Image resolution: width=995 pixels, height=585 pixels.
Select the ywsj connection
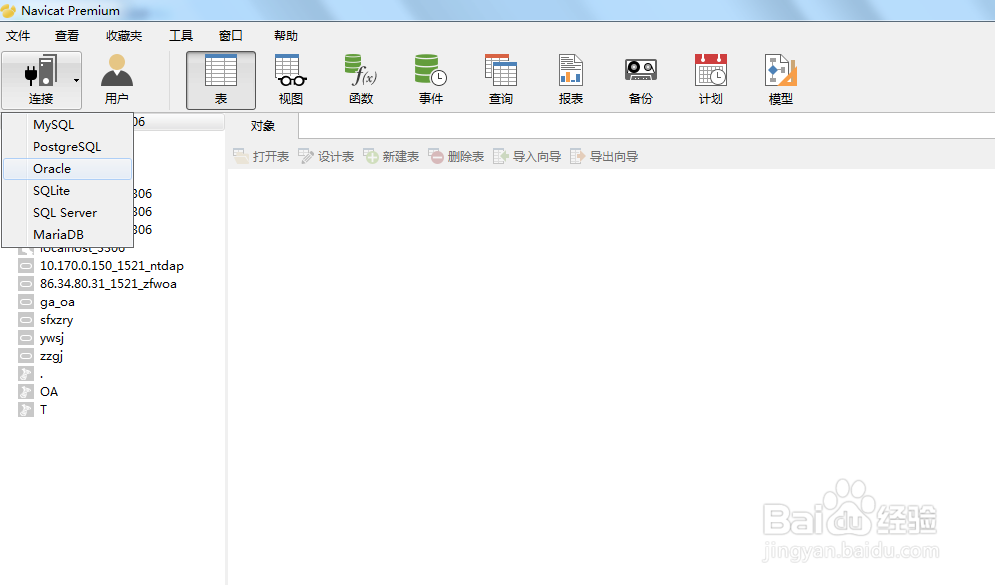click(x=52, y=338)
